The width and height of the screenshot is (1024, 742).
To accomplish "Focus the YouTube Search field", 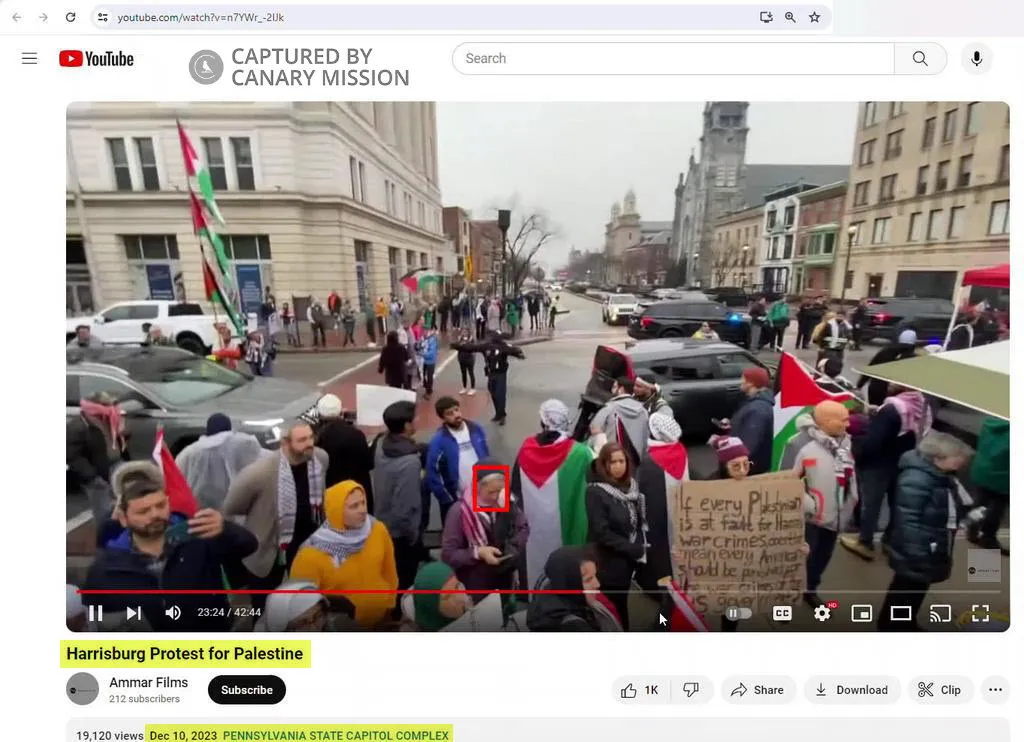I will tap(673, 58).
